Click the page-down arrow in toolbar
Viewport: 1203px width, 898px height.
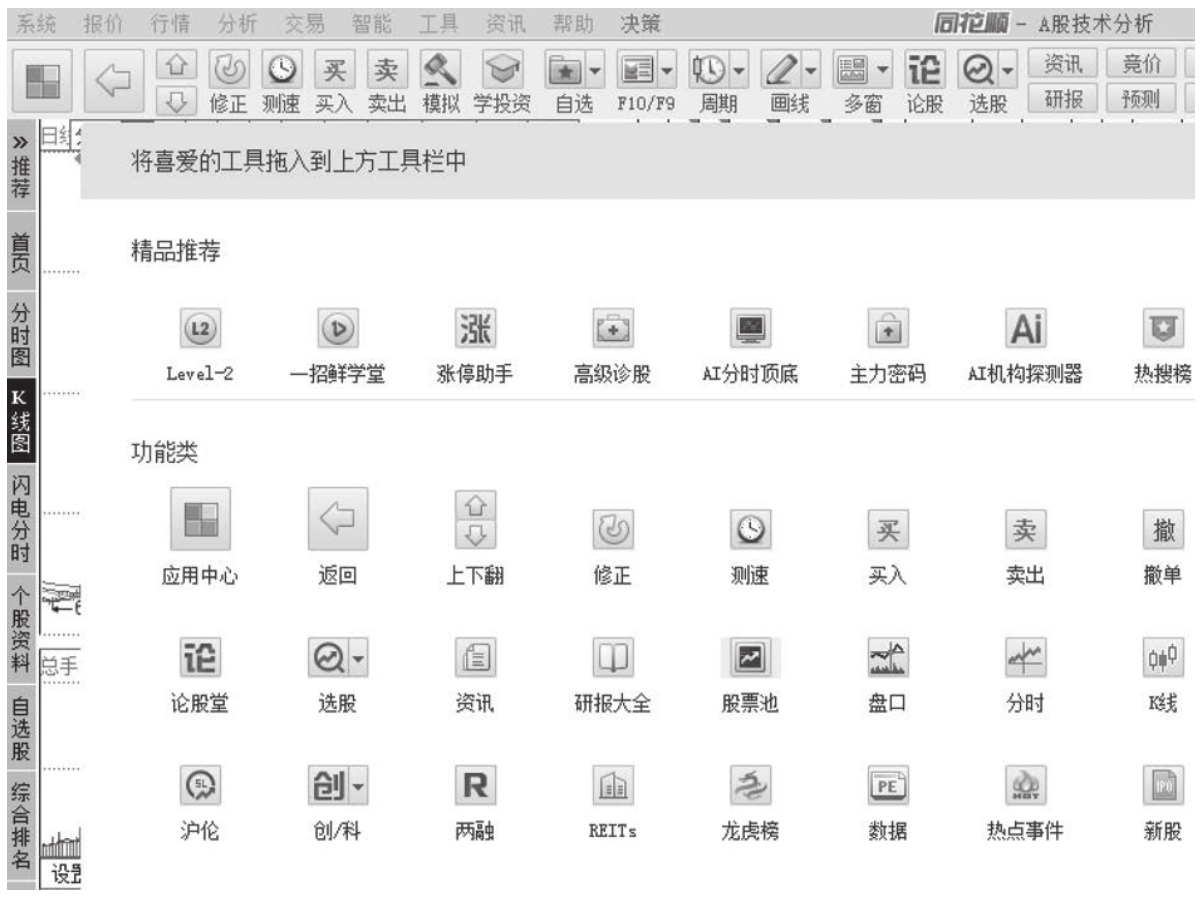[x=176, y=99]
